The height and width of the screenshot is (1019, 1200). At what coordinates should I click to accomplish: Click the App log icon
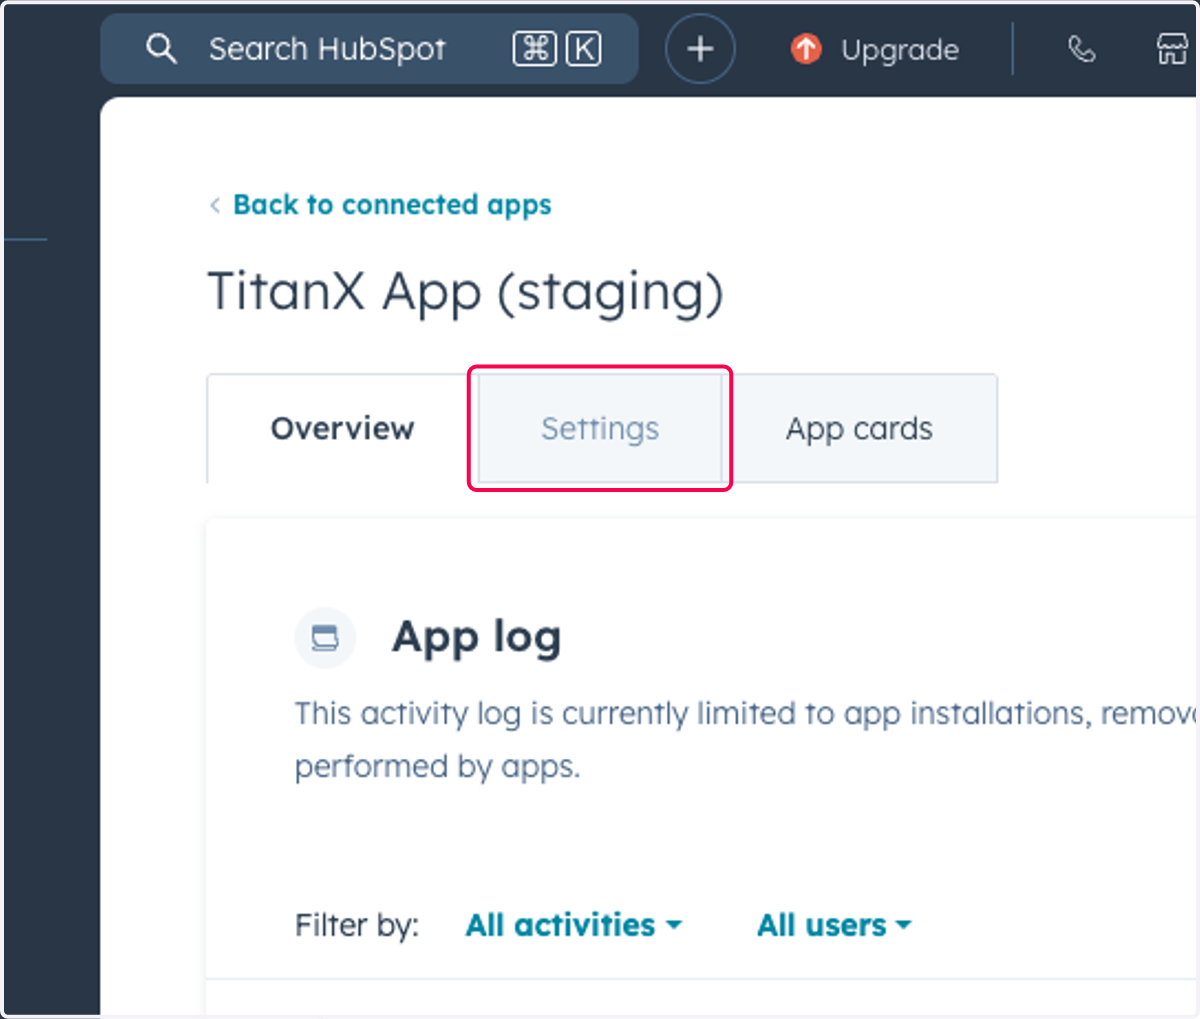click(x=325, y=637)
